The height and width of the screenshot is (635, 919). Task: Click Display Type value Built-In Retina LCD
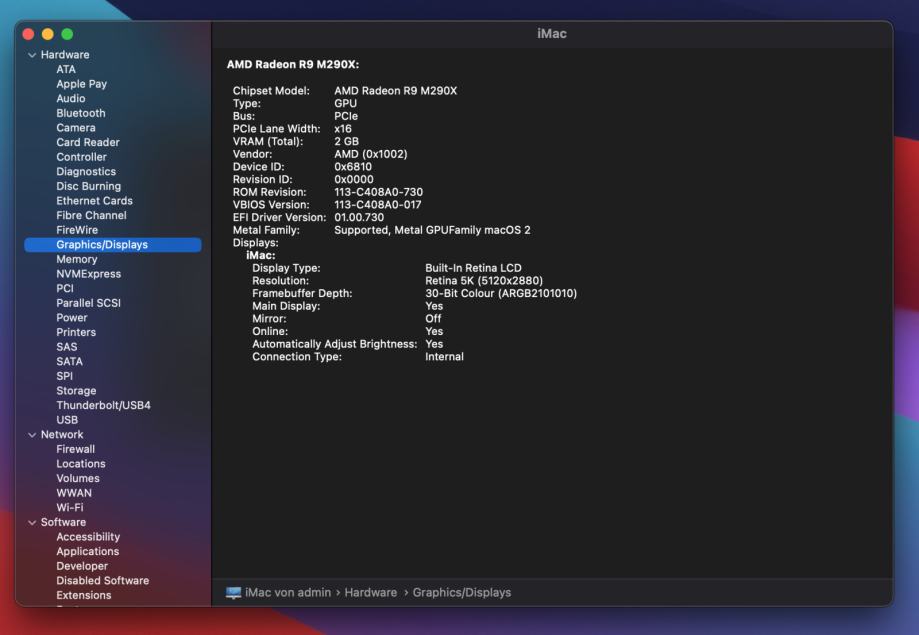[474, 269]
